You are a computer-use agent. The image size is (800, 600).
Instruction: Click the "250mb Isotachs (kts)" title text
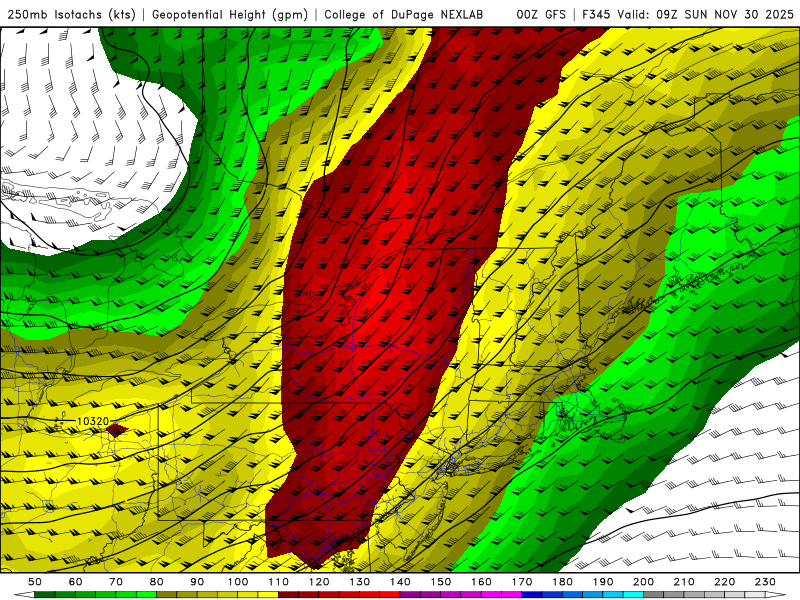pyautogui.click(x=71, y=14)
